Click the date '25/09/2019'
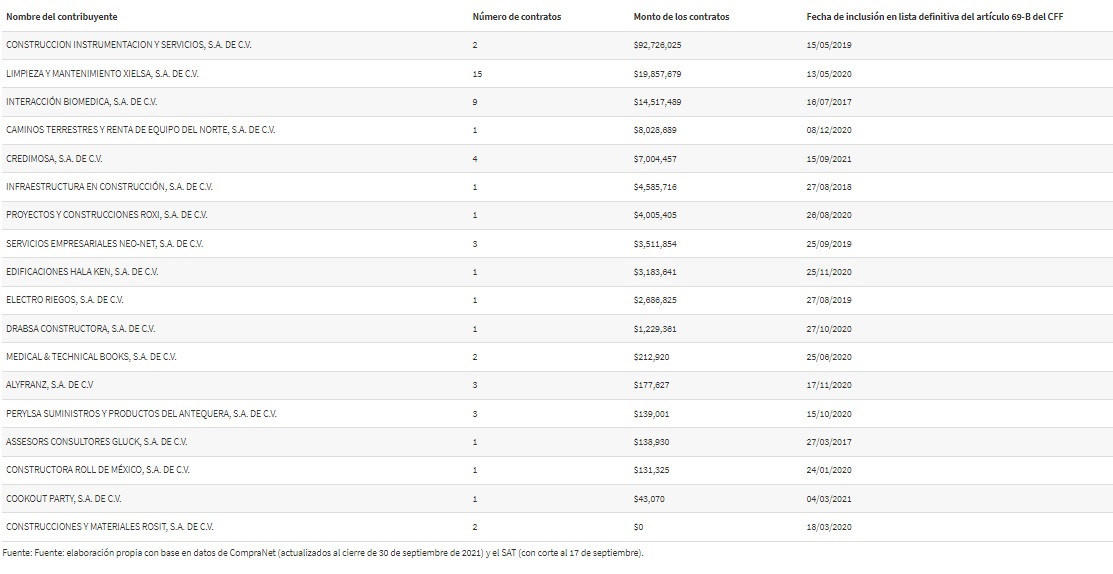The width and height of the screenshot is (1113, 574). point(829,243)
